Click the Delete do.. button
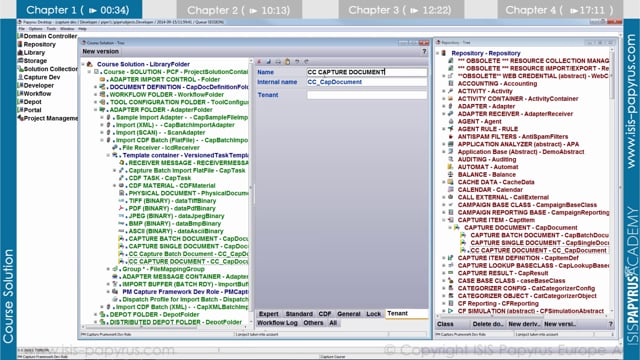 tap(487, 324)
